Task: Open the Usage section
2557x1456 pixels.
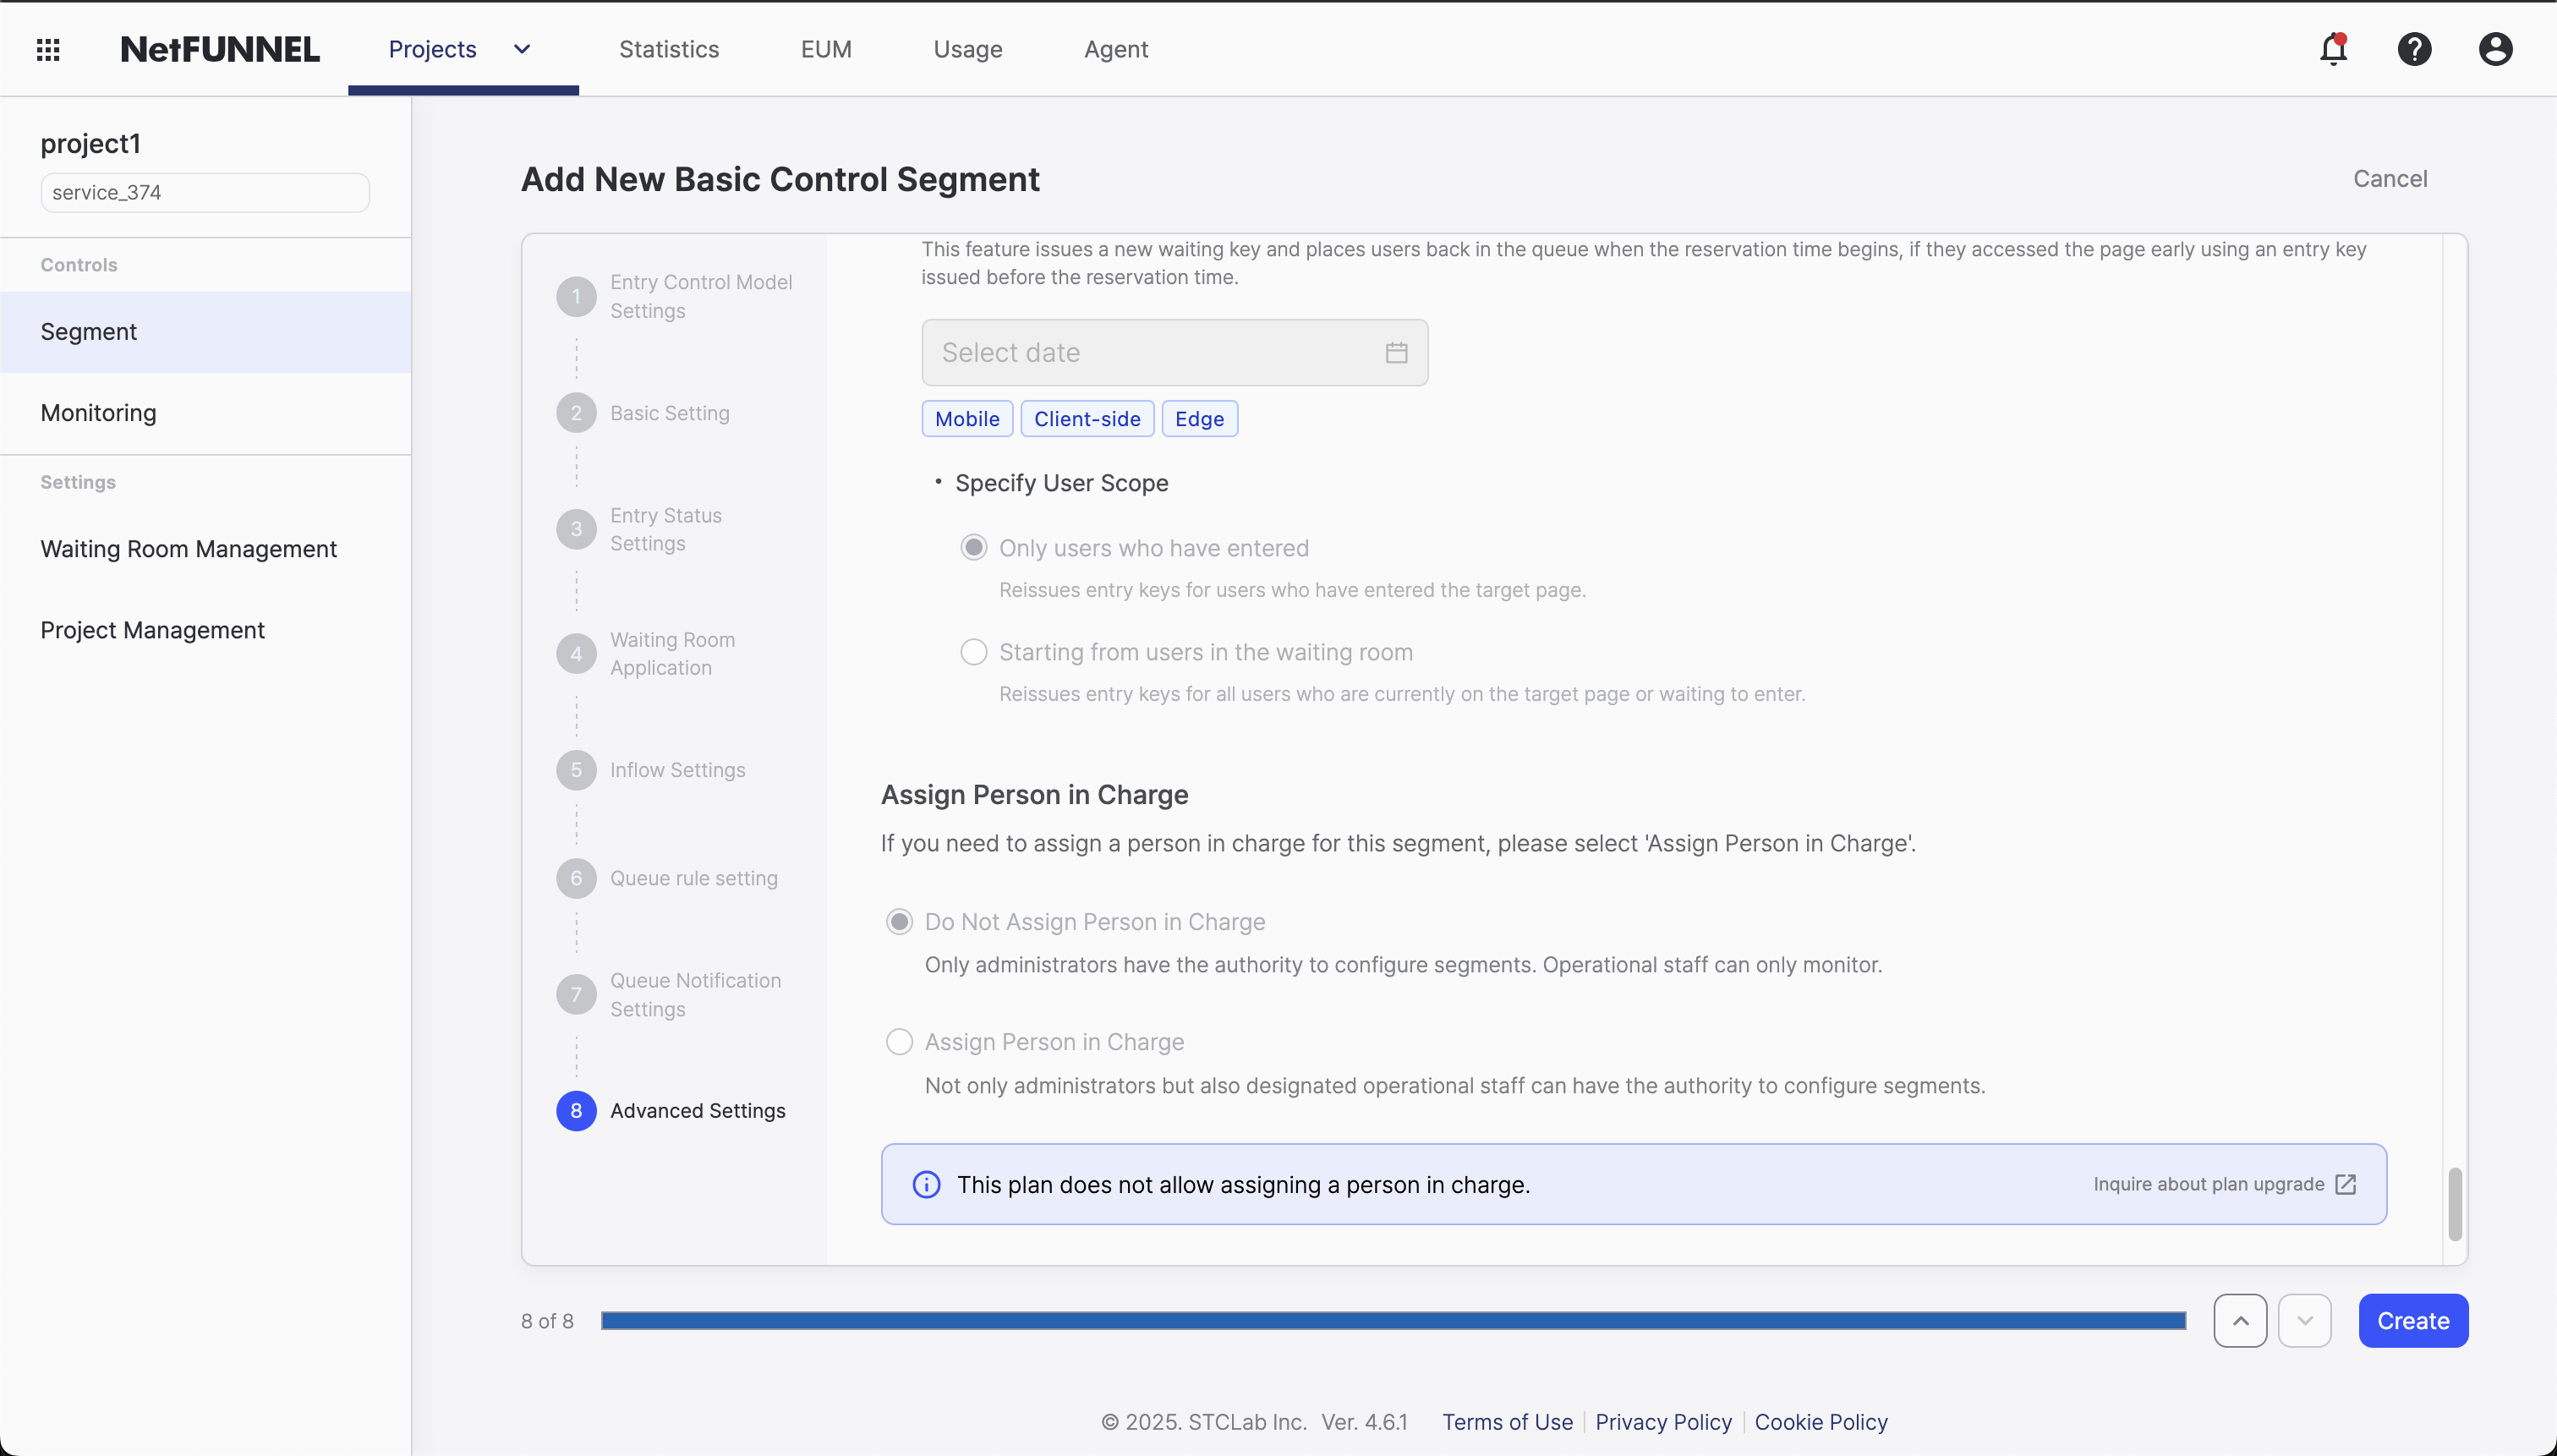Action: tap(966, 48)
